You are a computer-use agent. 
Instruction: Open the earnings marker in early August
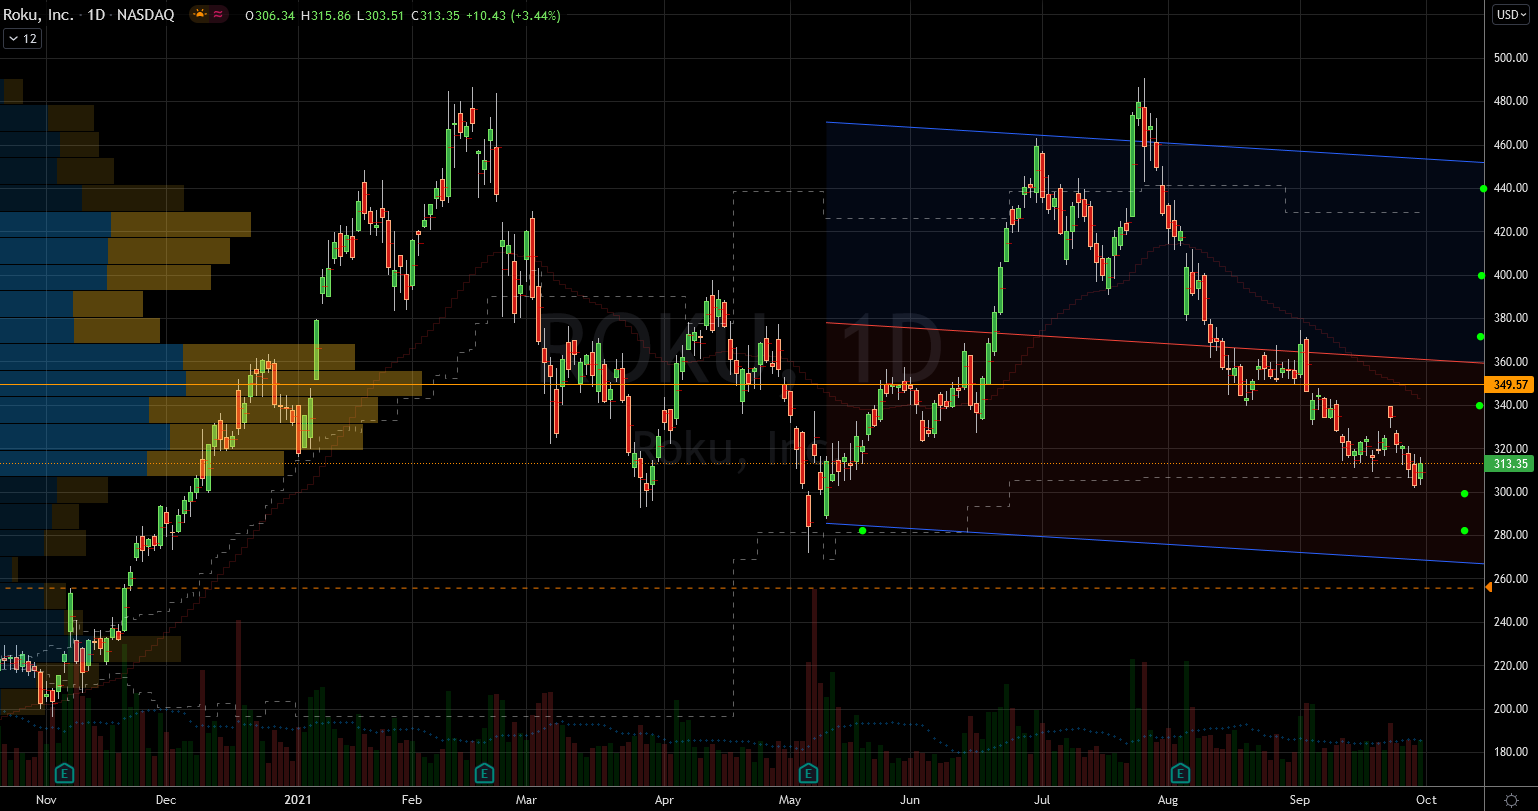coord(1181,773)
